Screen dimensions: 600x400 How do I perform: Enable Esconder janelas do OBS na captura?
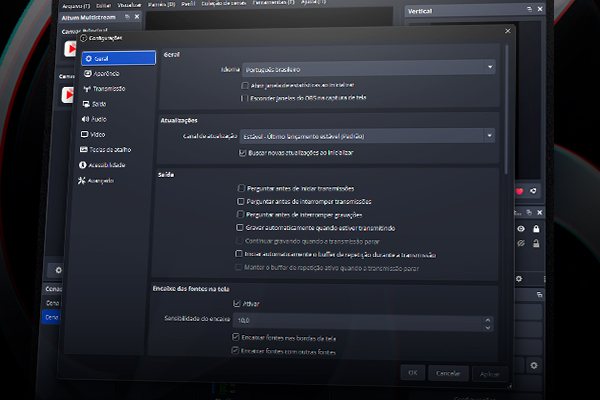pyautogui.click(x=244, y=98)
